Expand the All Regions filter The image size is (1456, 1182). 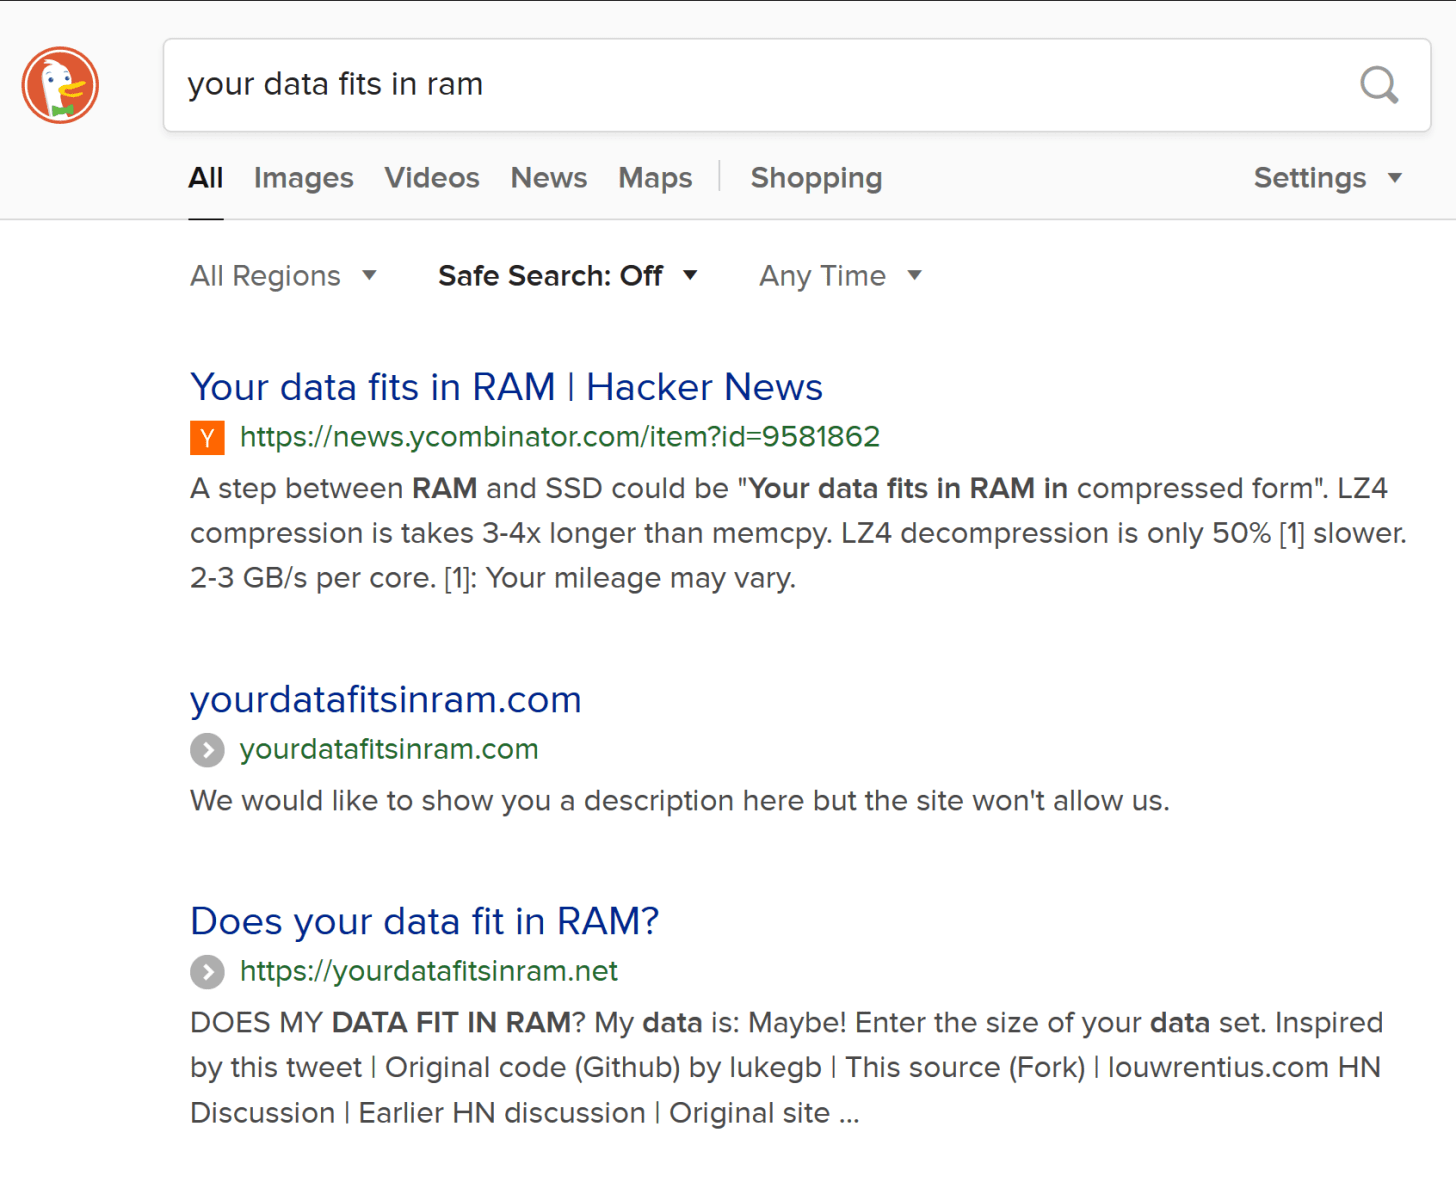[283, 276]
